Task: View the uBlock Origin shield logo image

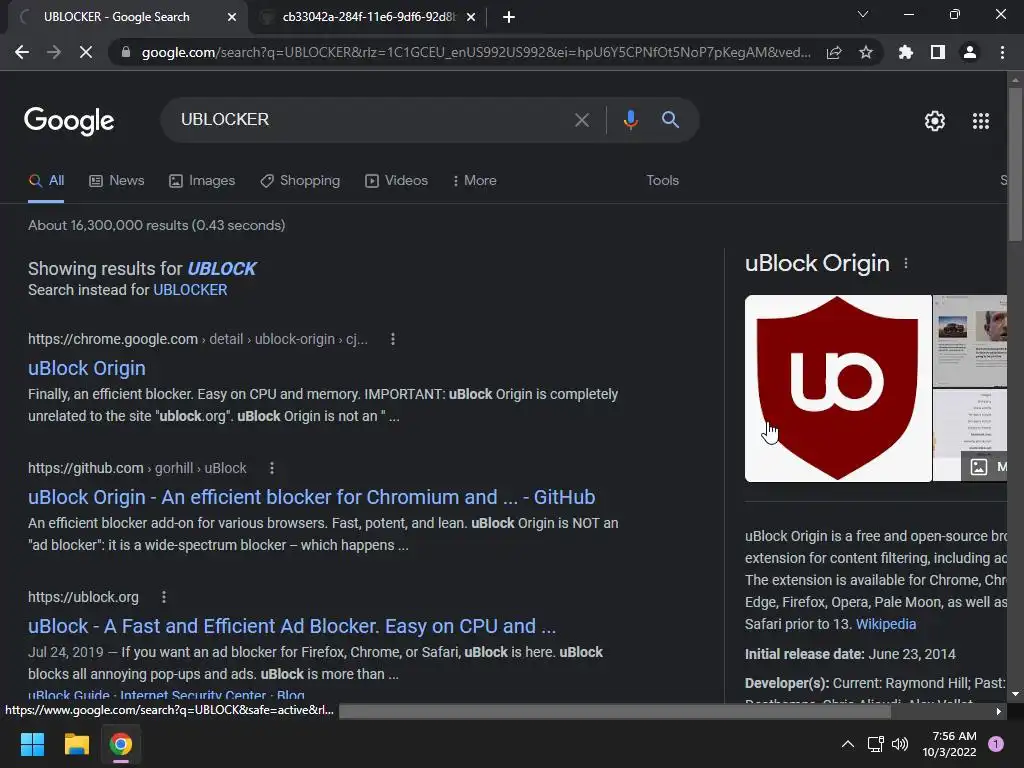Action: (838, 389)
